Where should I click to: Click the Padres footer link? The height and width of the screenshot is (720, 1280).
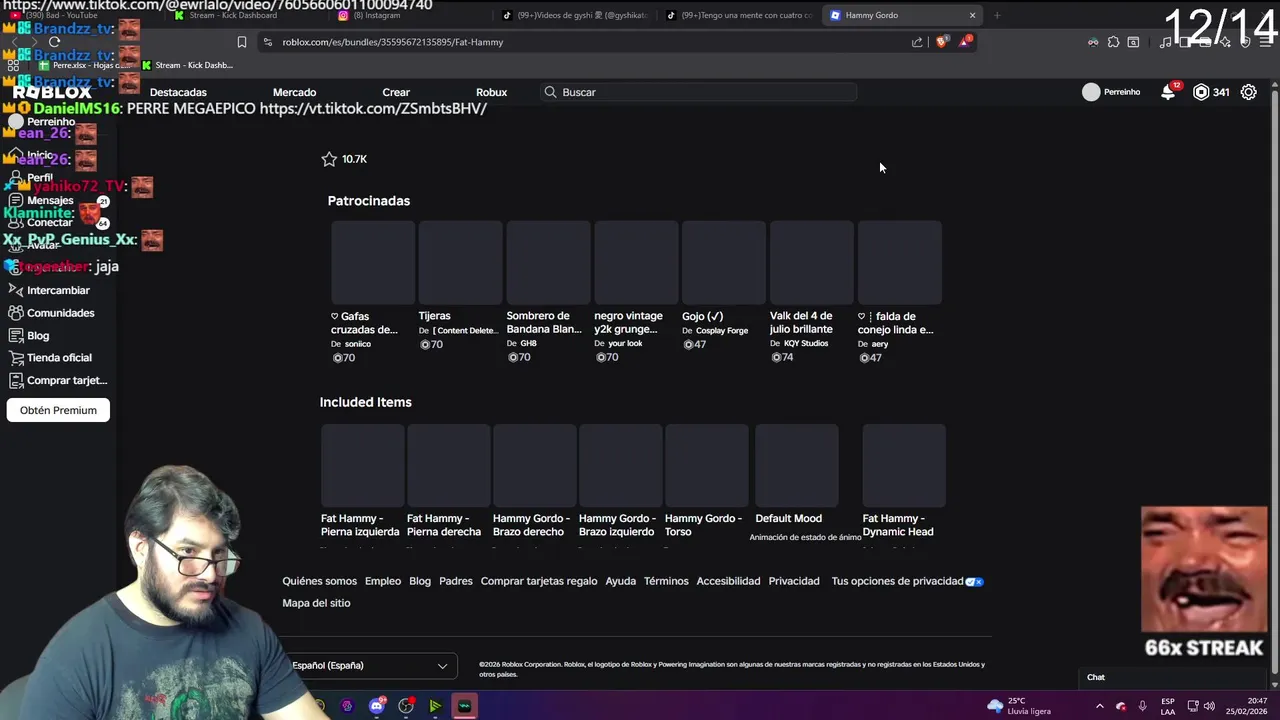click(455, 581)
